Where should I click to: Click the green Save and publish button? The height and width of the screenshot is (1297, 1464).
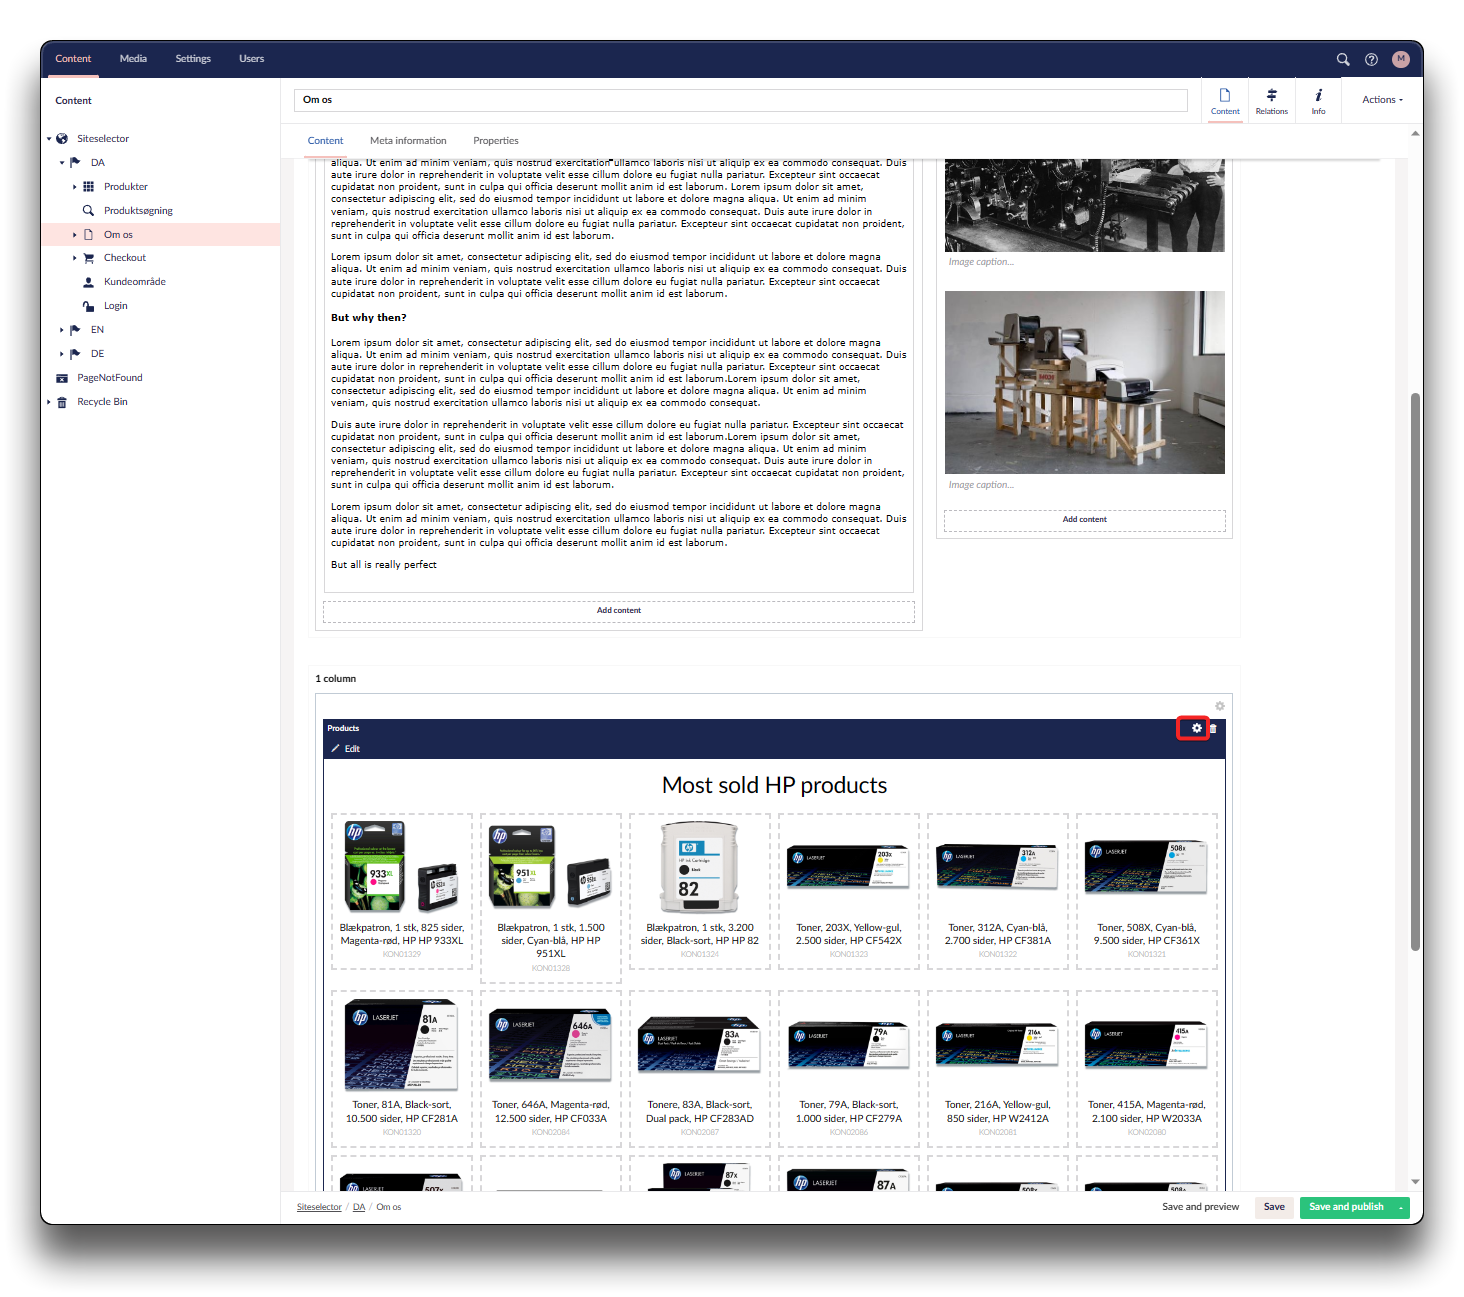pyautogui.click(x=1346, y=1207)
